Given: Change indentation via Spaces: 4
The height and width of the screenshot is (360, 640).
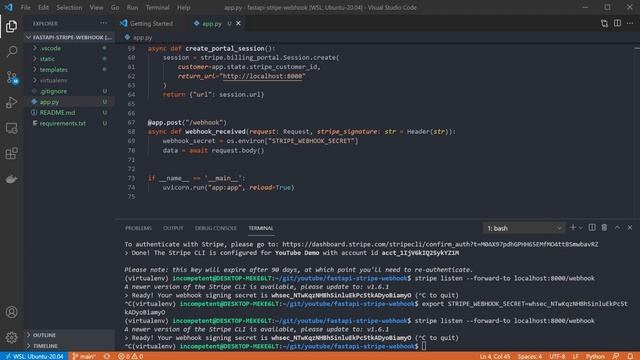Looking at the screenshot, I should [530, 356].
